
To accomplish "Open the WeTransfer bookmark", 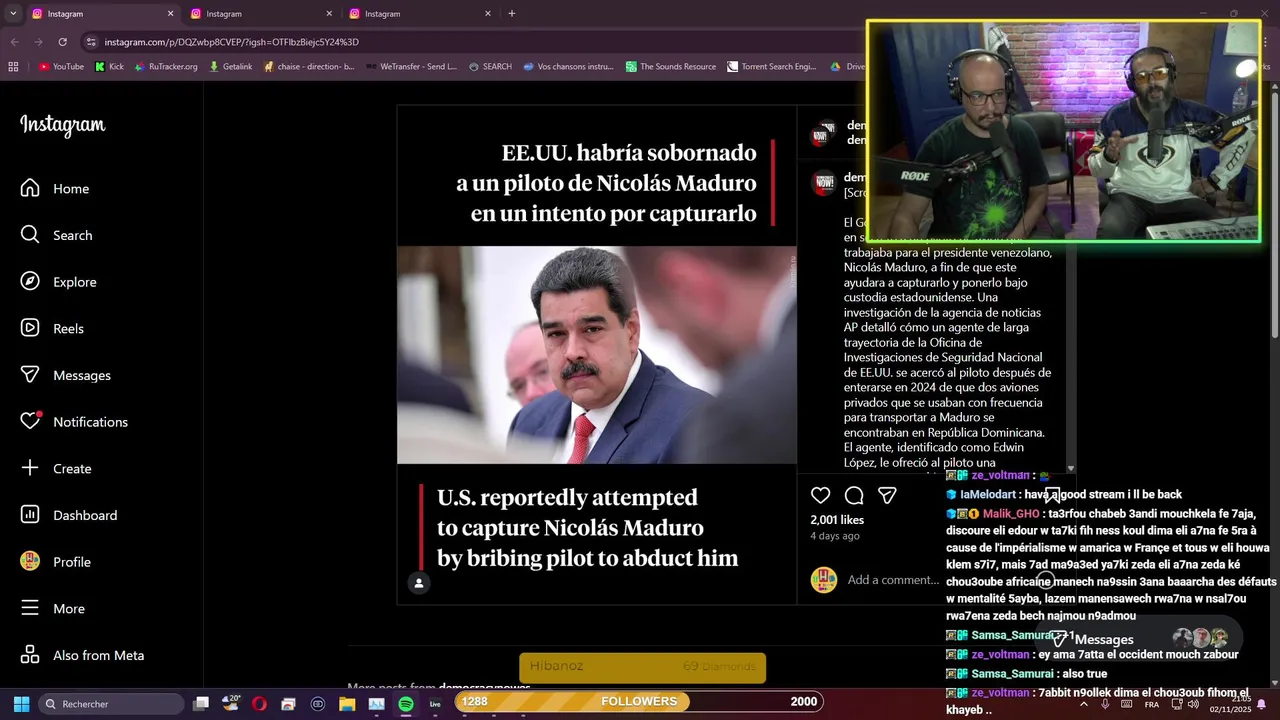I will 412,67.
